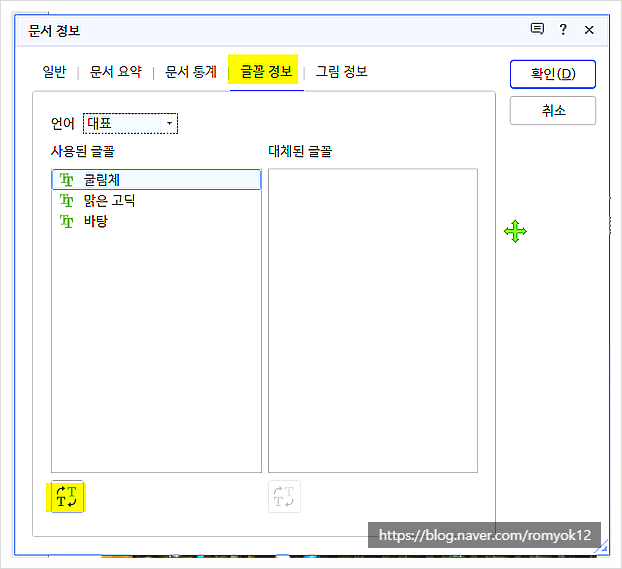Click the 취소 button
The height and width of the screenshot is (569, 622).
pyautogui.click(x=553, y=110)
